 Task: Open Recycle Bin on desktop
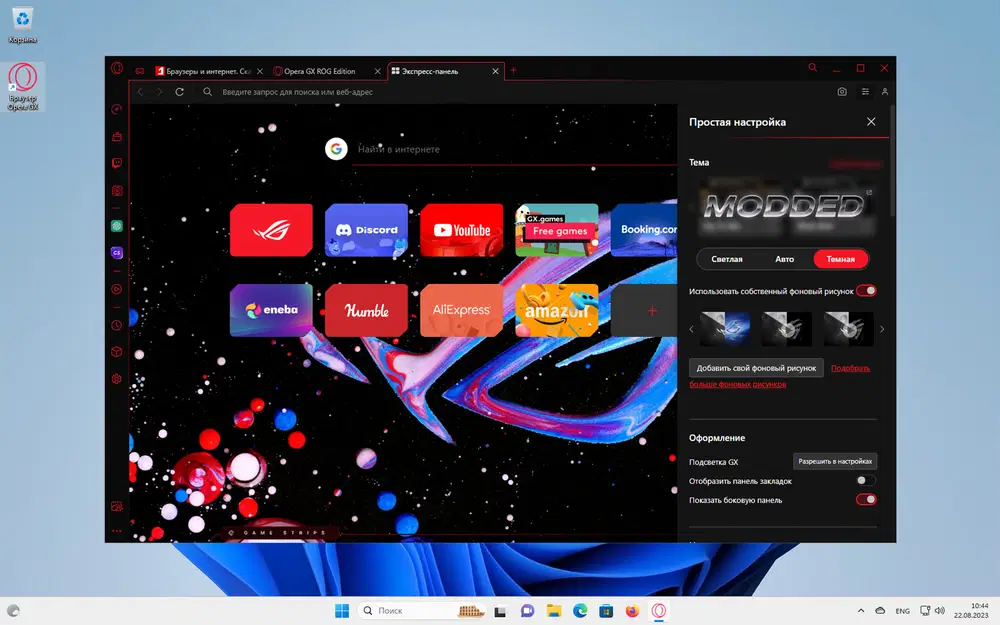(22, 24)
